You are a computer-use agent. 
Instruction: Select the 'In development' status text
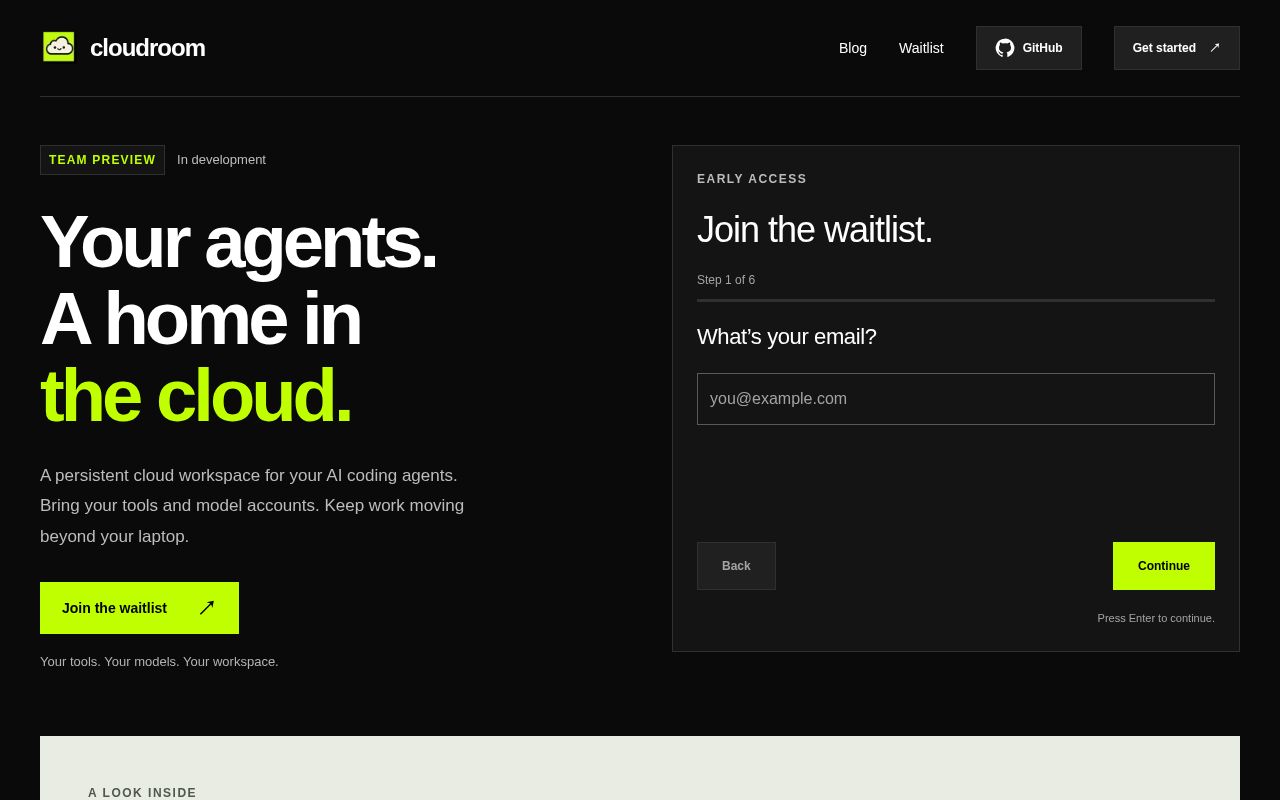(221, 160)
